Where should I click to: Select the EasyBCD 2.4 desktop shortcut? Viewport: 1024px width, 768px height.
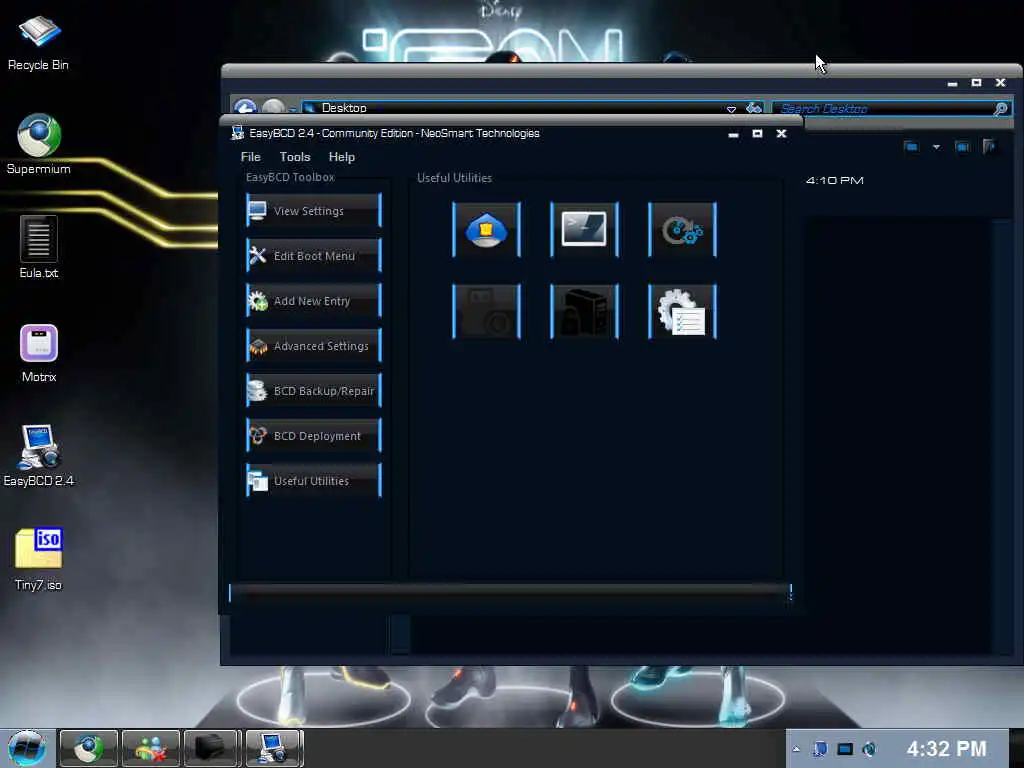coord(39,456)
